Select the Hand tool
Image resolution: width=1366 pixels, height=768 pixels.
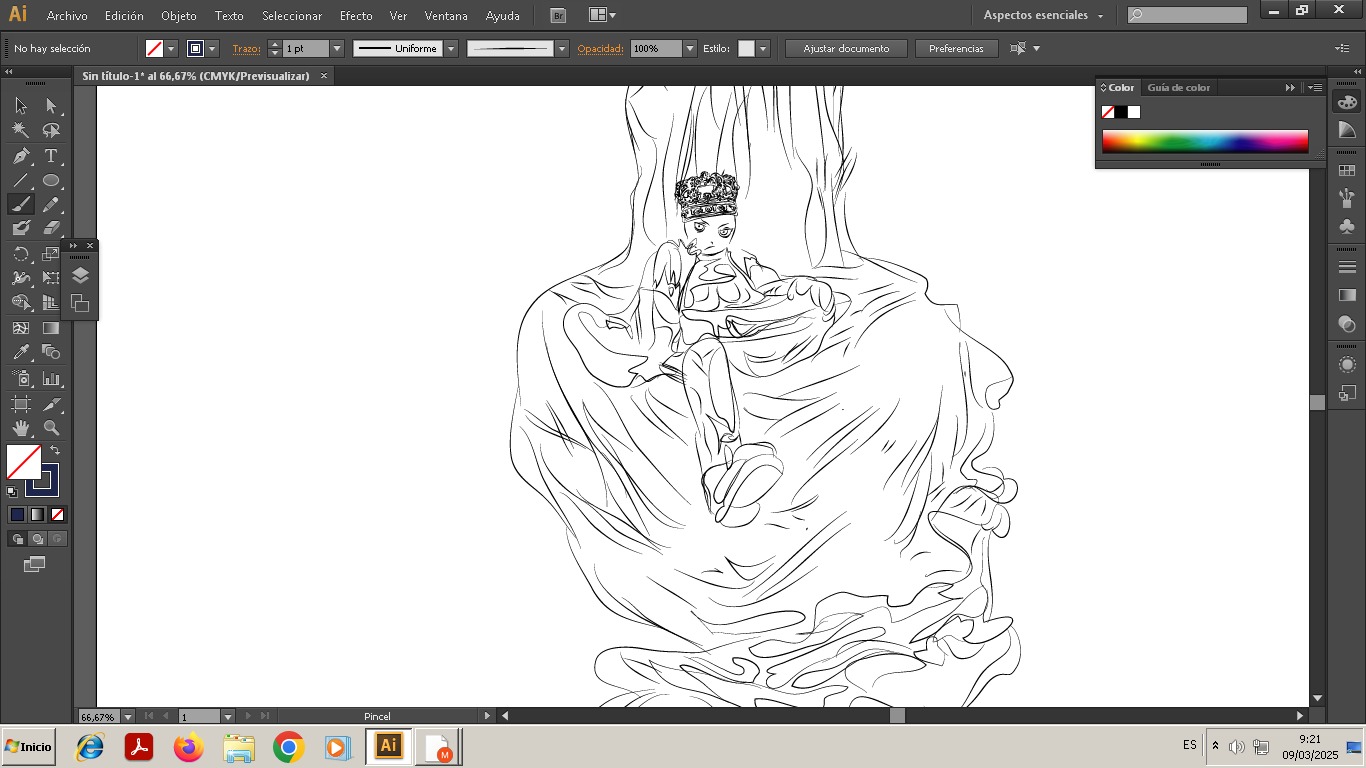21,428
